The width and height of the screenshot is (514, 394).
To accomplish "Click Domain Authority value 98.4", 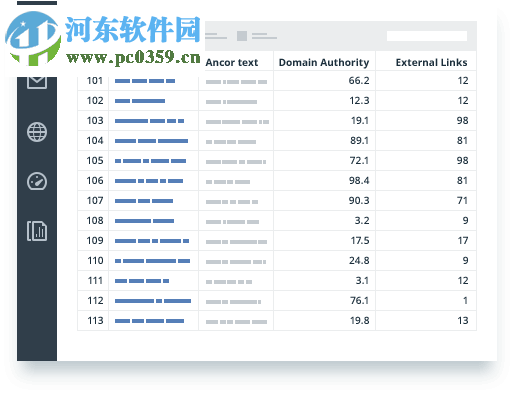I will [x=359, y=181].
